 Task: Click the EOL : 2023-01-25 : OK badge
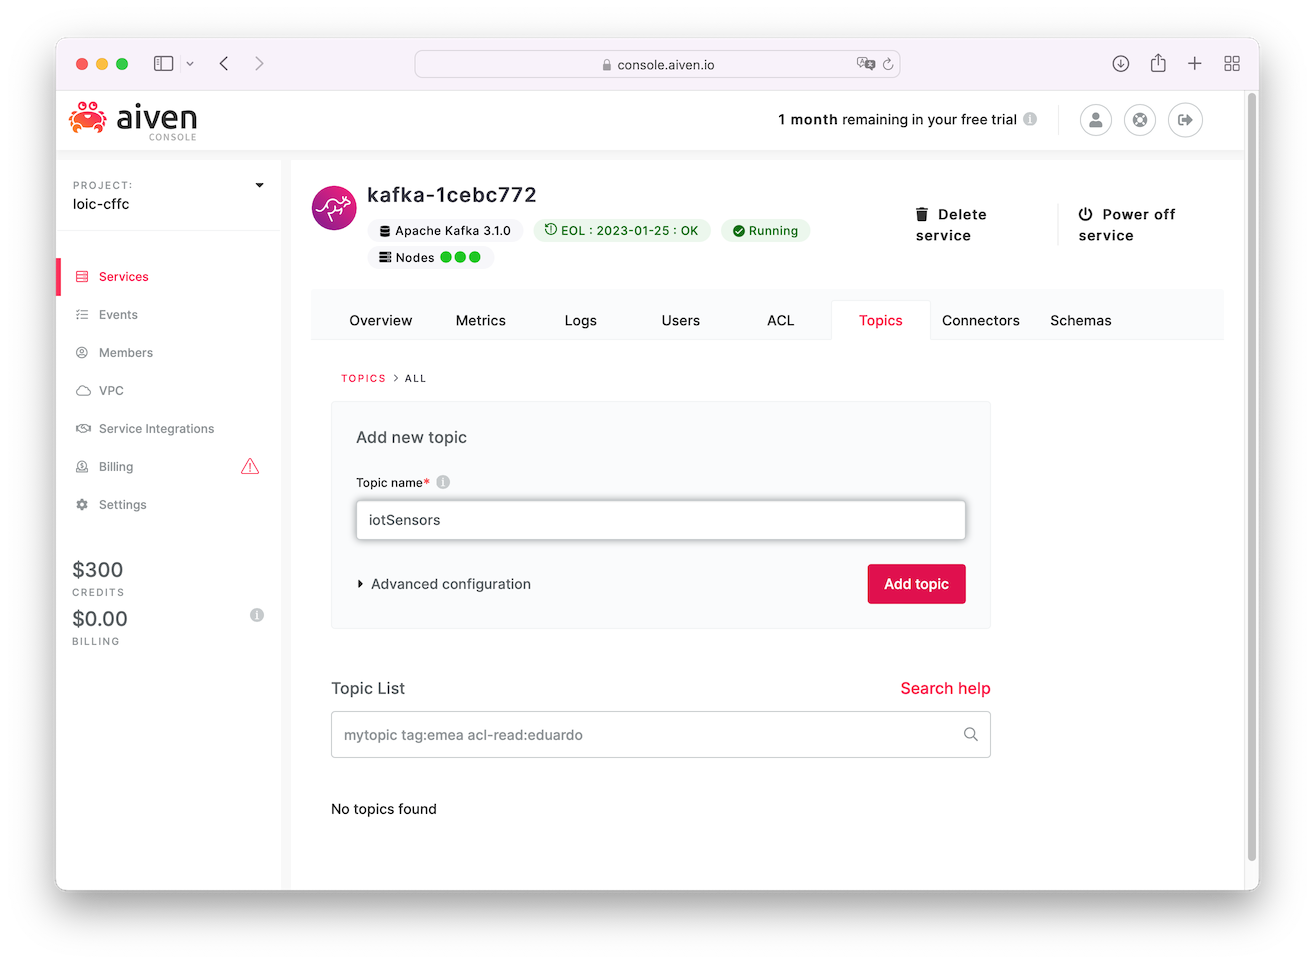click(622, 231)
